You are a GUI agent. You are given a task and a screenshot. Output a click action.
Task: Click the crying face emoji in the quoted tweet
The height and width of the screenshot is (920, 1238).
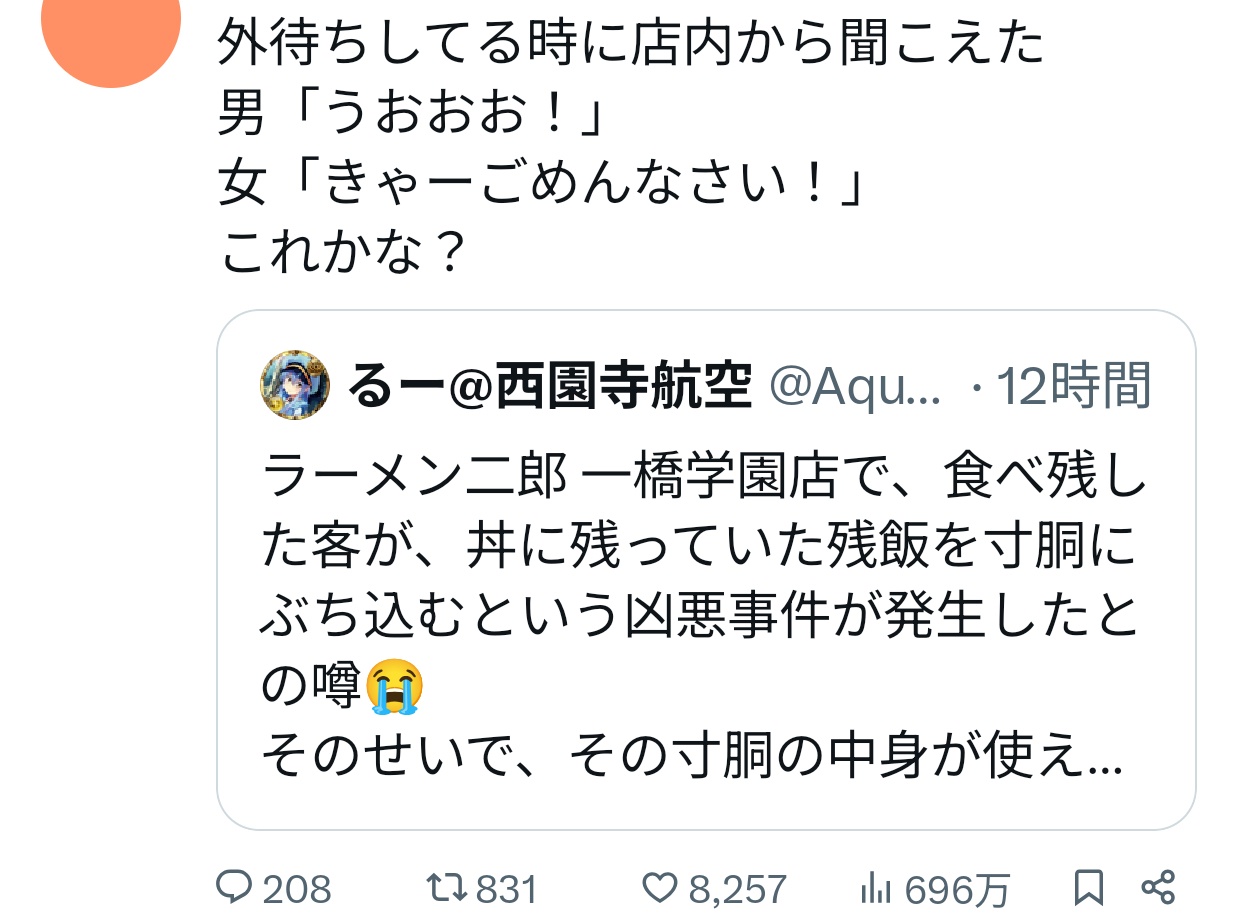(395, 687)
